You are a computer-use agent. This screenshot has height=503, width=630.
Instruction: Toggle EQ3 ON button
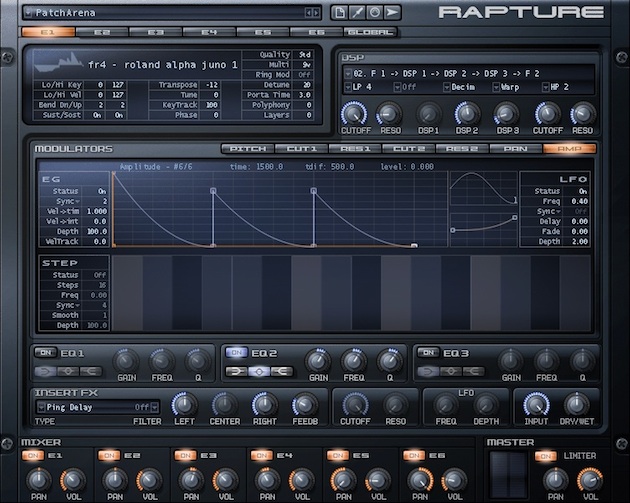click(428, 353)
